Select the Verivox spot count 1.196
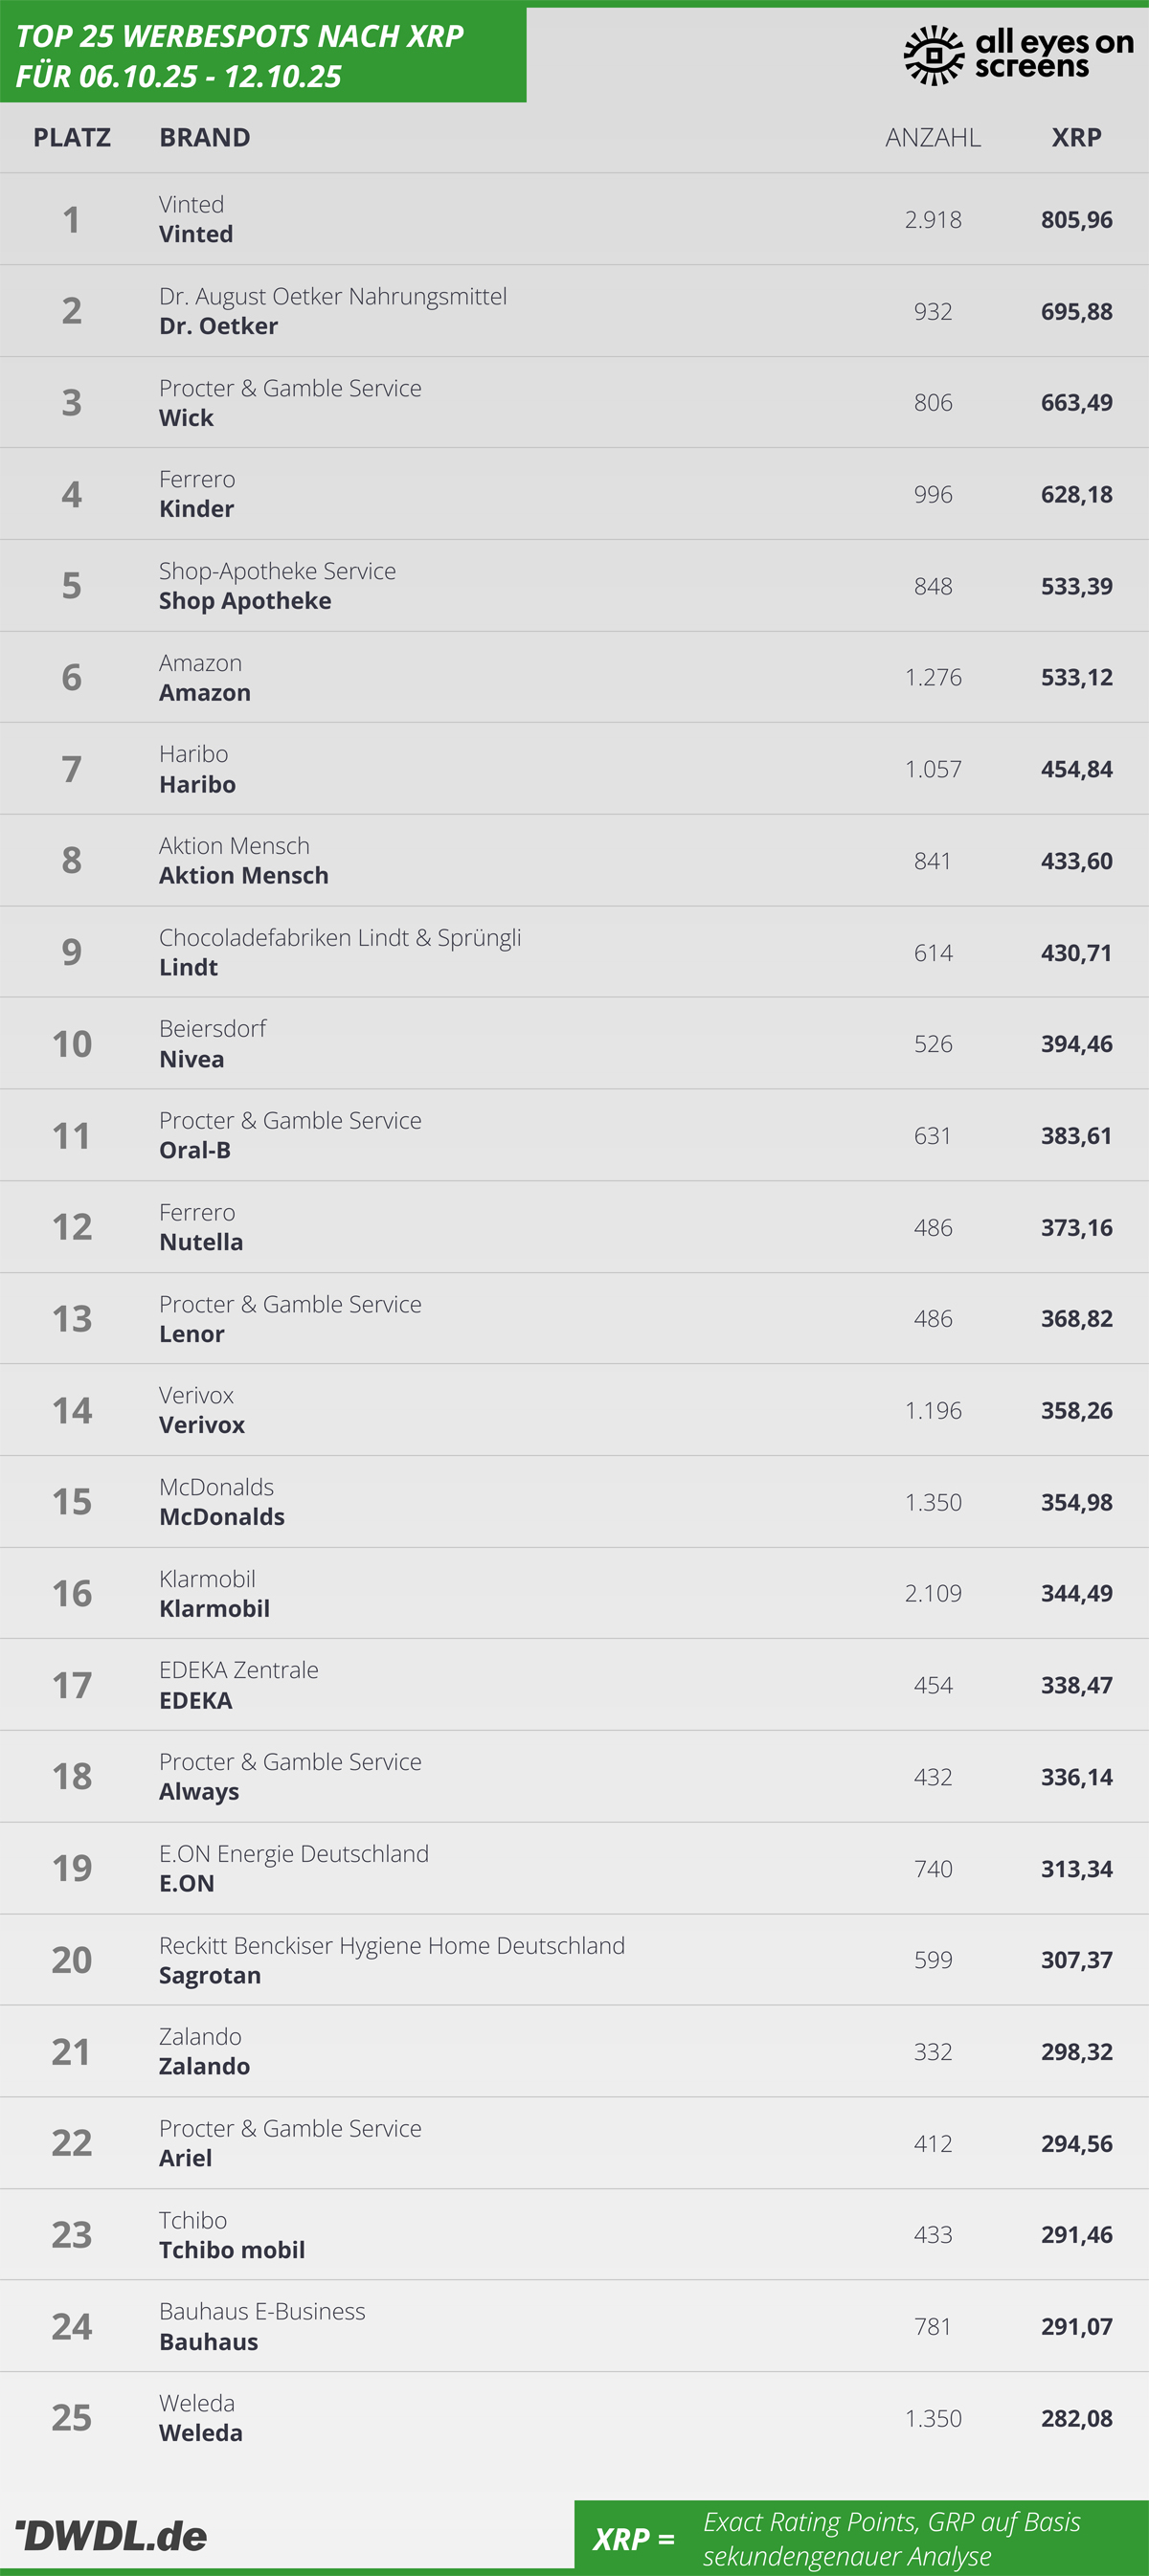Screen dimensions: 1149x2576 pyautogui.click(x=933, y=1410)
